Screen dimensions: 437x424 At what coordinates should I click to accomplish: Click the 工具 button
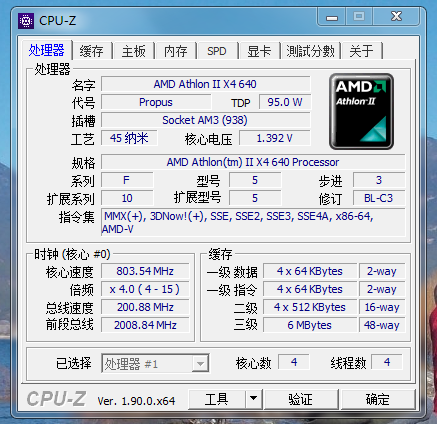pos(217,399)
